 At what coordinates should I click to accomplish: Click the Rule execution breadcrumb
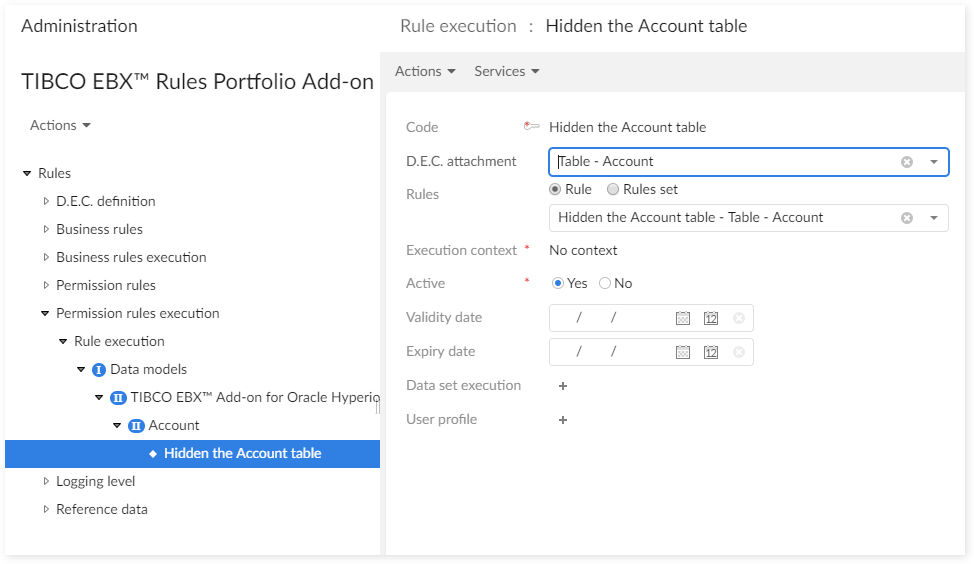point(458,26)
